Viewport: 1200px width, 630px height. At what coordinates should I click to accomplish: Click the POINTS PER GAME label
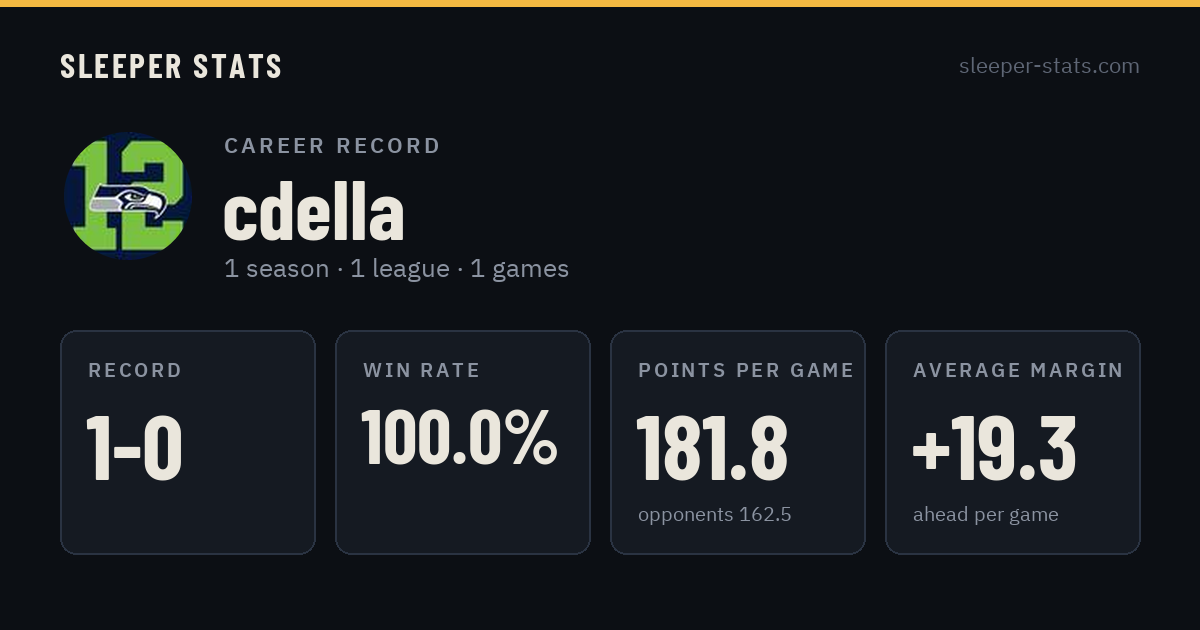coord(746,371)
